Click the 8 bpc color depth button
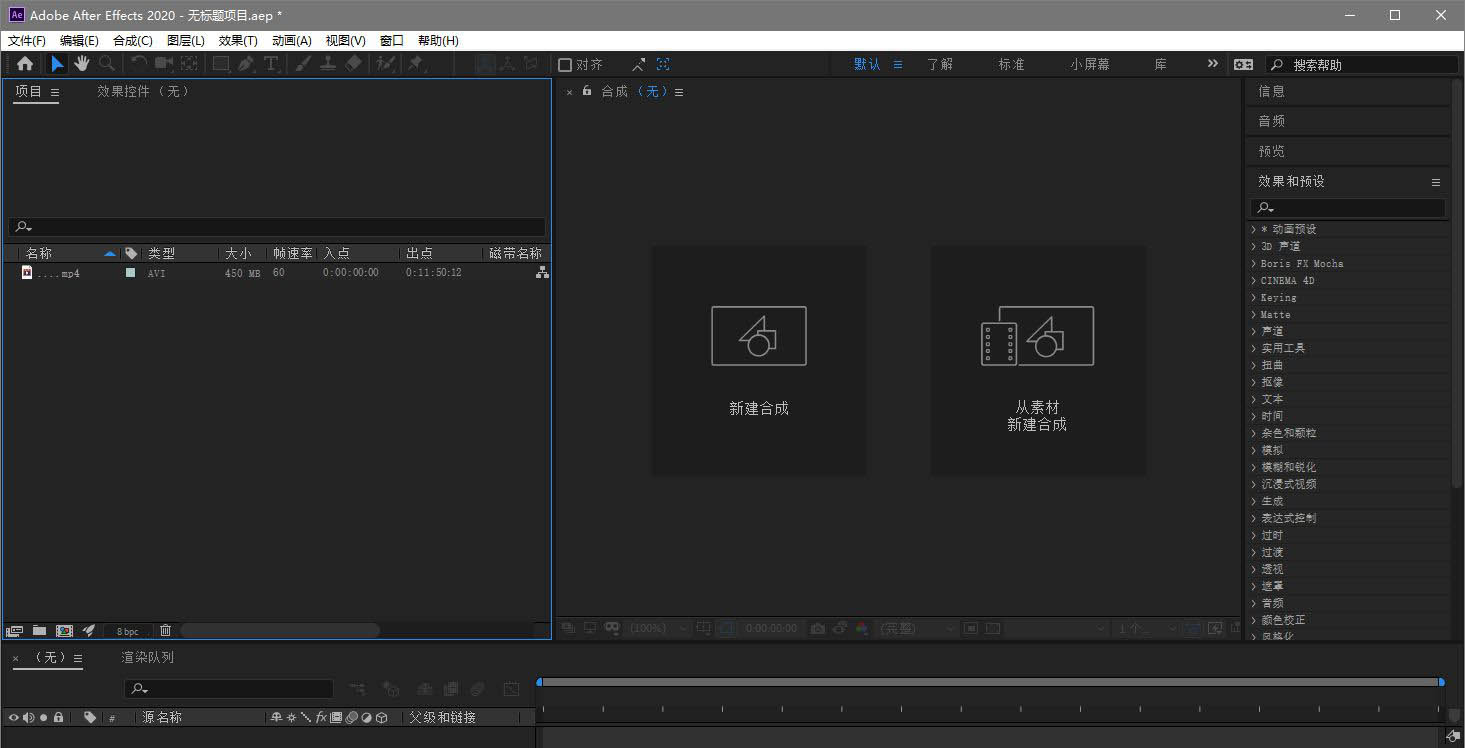The image size is (1465, 748). pos(128,632)
